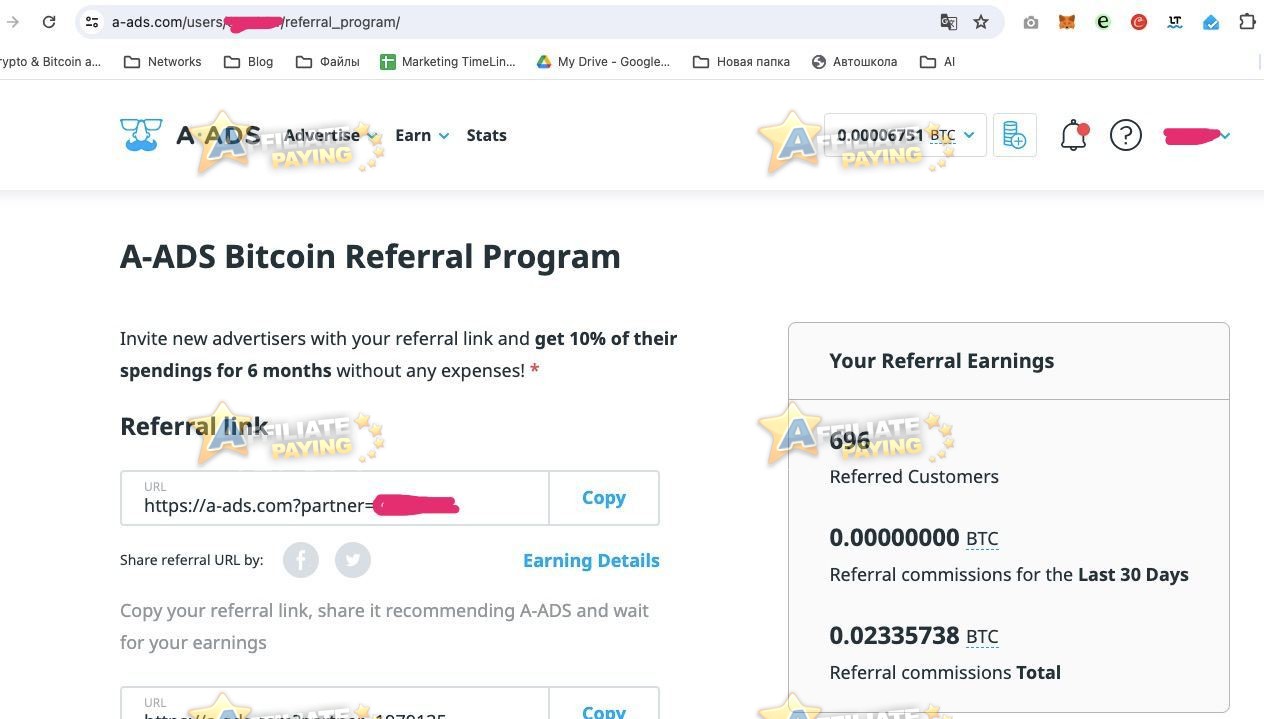Open the BTC balance dropdown
1264x719 pixels.
coord(905,135)
